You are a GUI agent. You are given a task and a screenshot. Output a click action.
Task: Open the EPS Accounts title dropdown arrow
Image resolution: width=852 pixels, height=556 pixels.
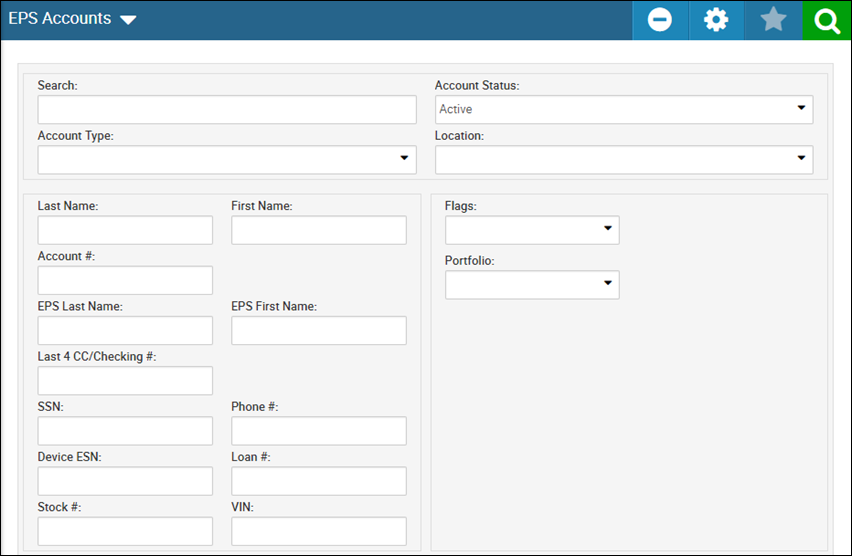(x=128, y=20)
